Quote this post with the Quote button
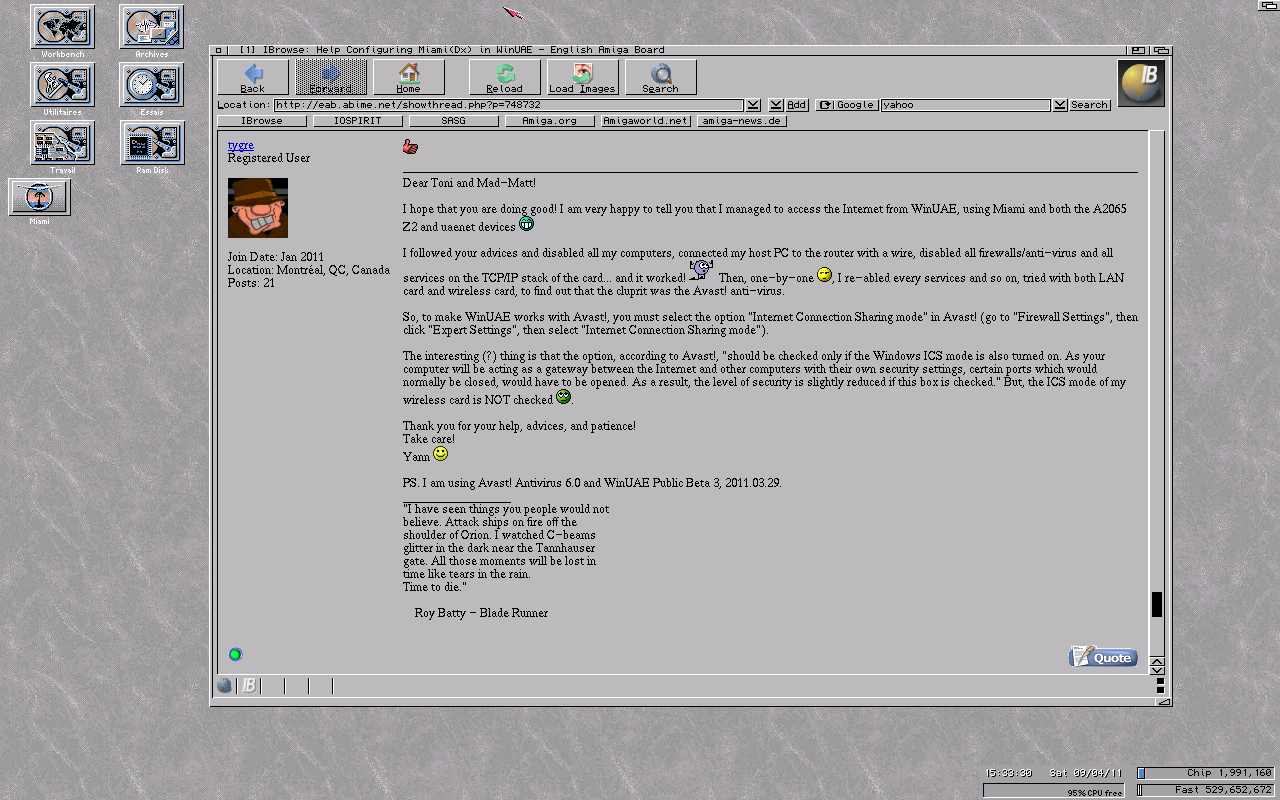Viewport: 1280px width, 800px height. pos(1103,657)
